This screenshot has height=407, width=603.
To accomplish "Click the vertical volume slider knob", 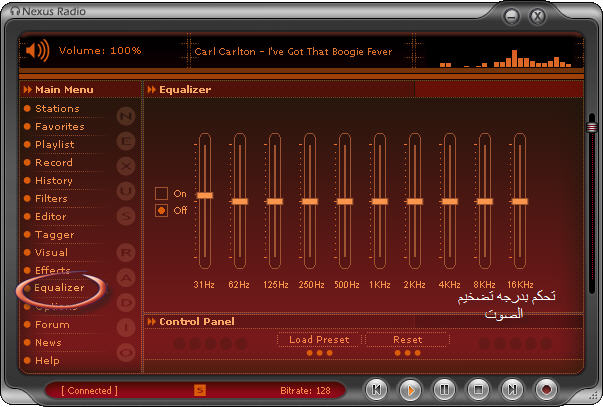I will pos(592,127).
